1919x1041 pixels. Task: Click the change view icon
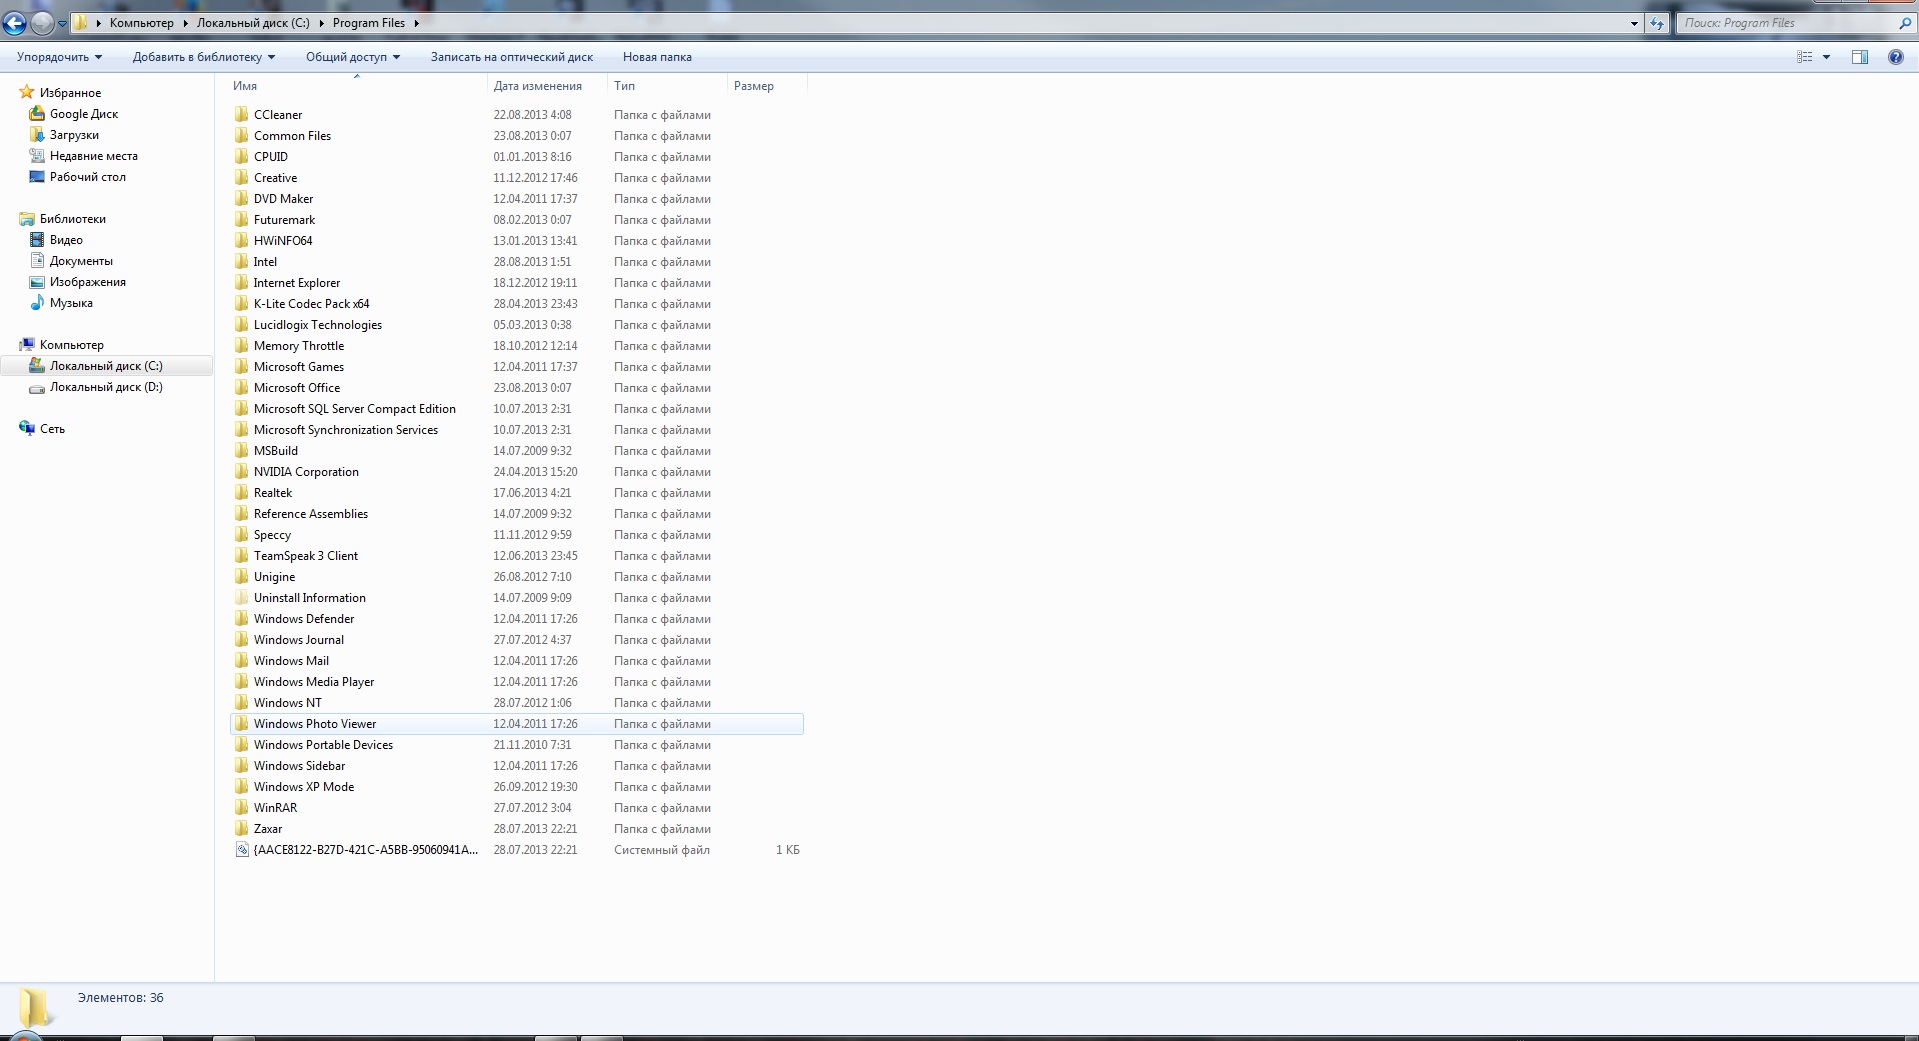click(1805, 57)
